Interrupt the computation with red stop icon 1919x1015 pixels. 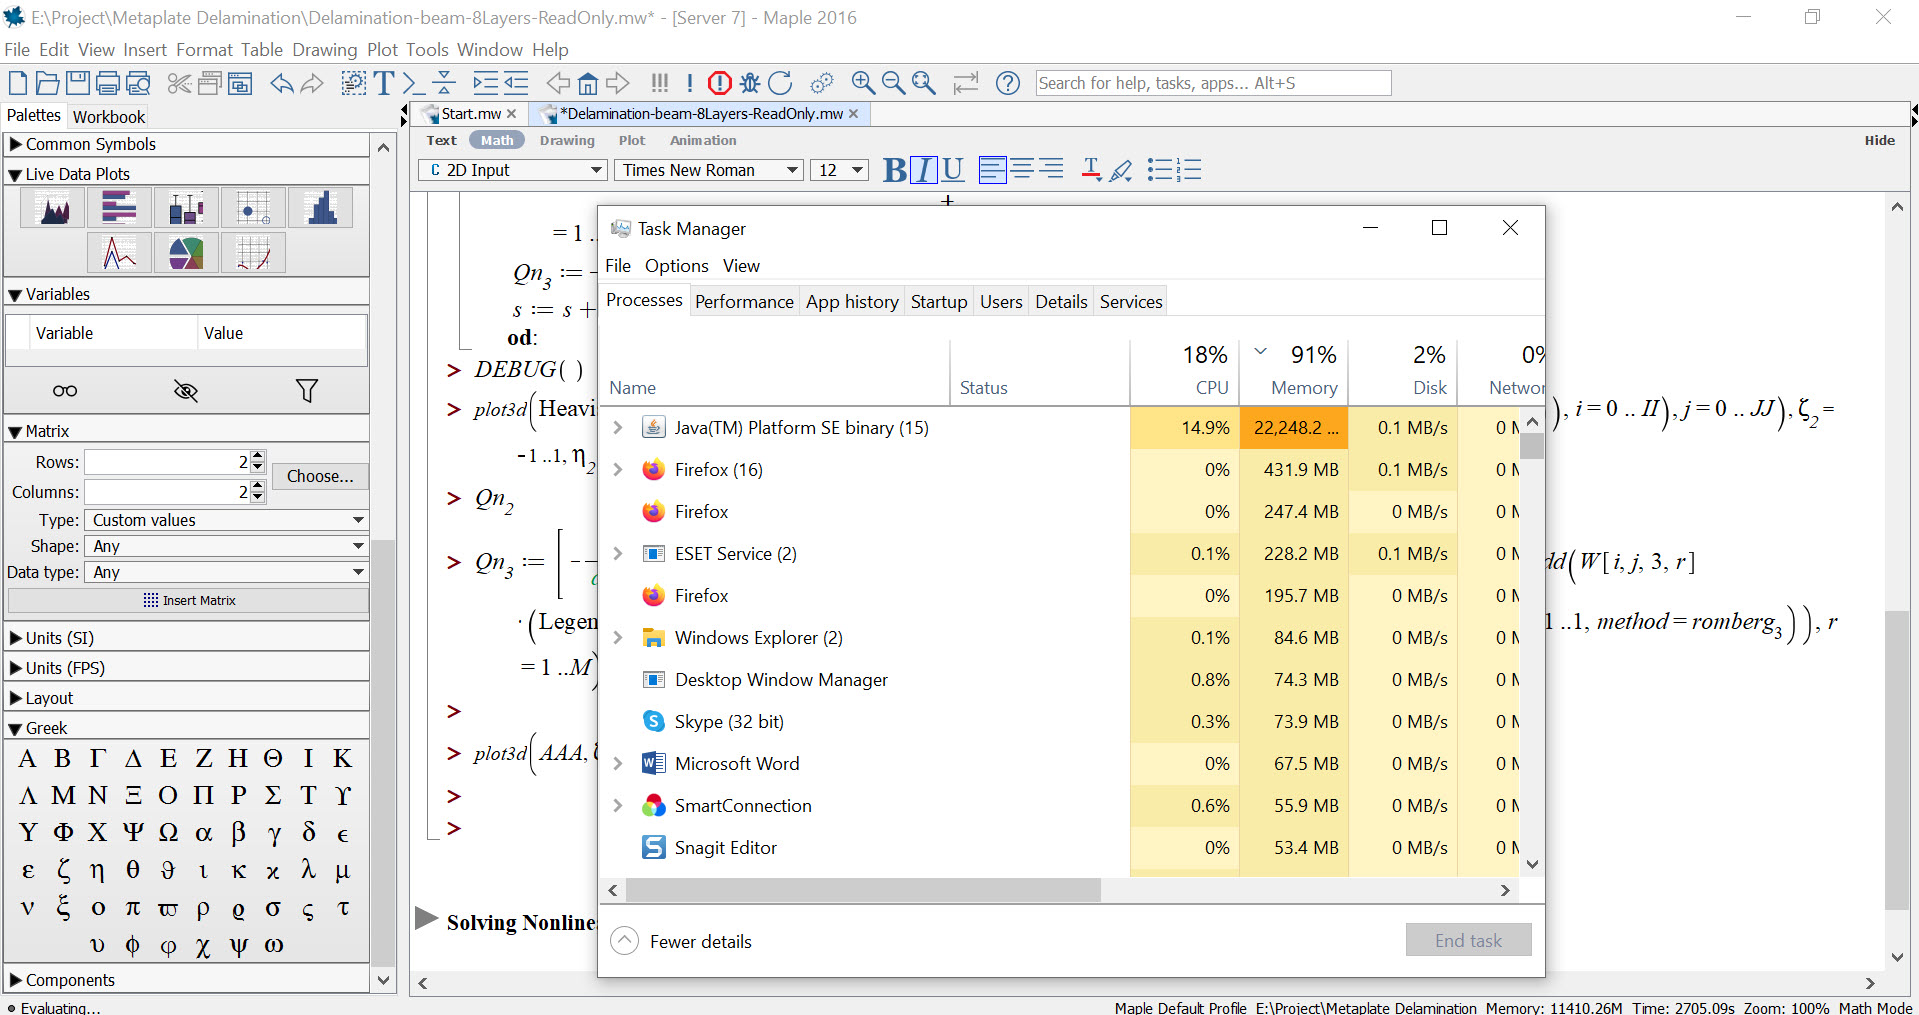click(x=719, y=83)
